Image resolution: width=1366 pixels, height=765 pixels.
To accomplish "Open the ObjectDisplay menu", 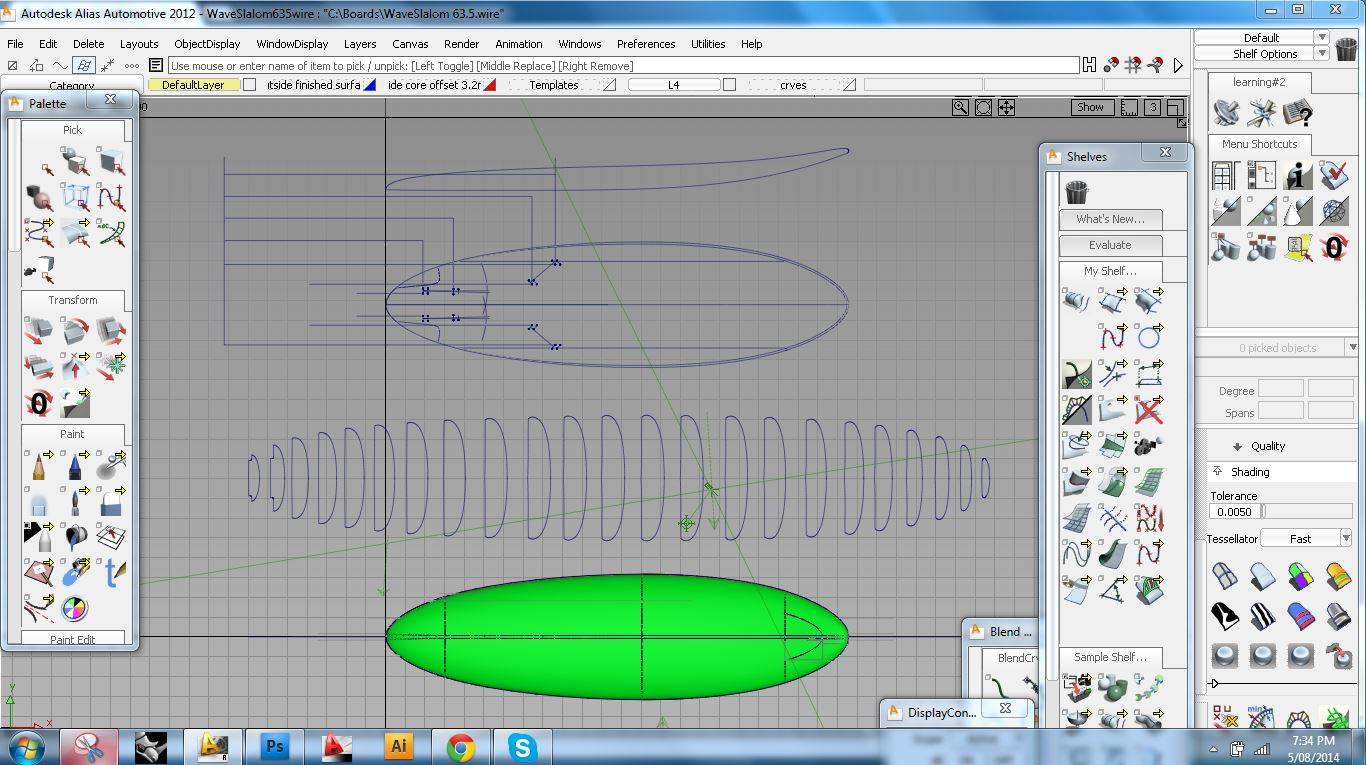I will point(207,44).
